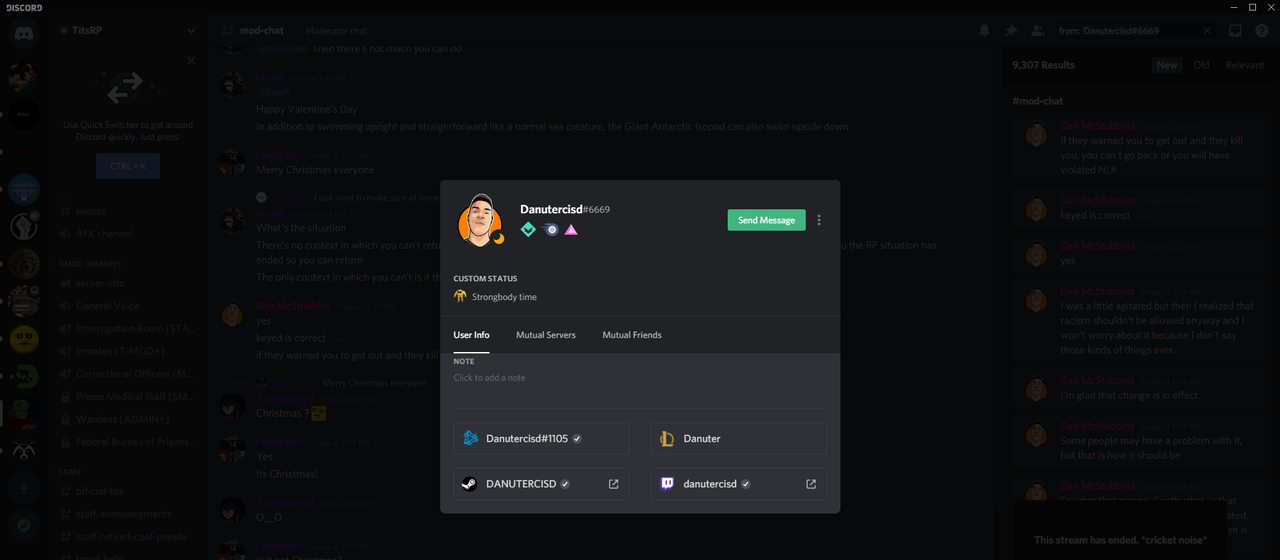Click the fist-logo server icon in sidebar

(x=24, y=226)
